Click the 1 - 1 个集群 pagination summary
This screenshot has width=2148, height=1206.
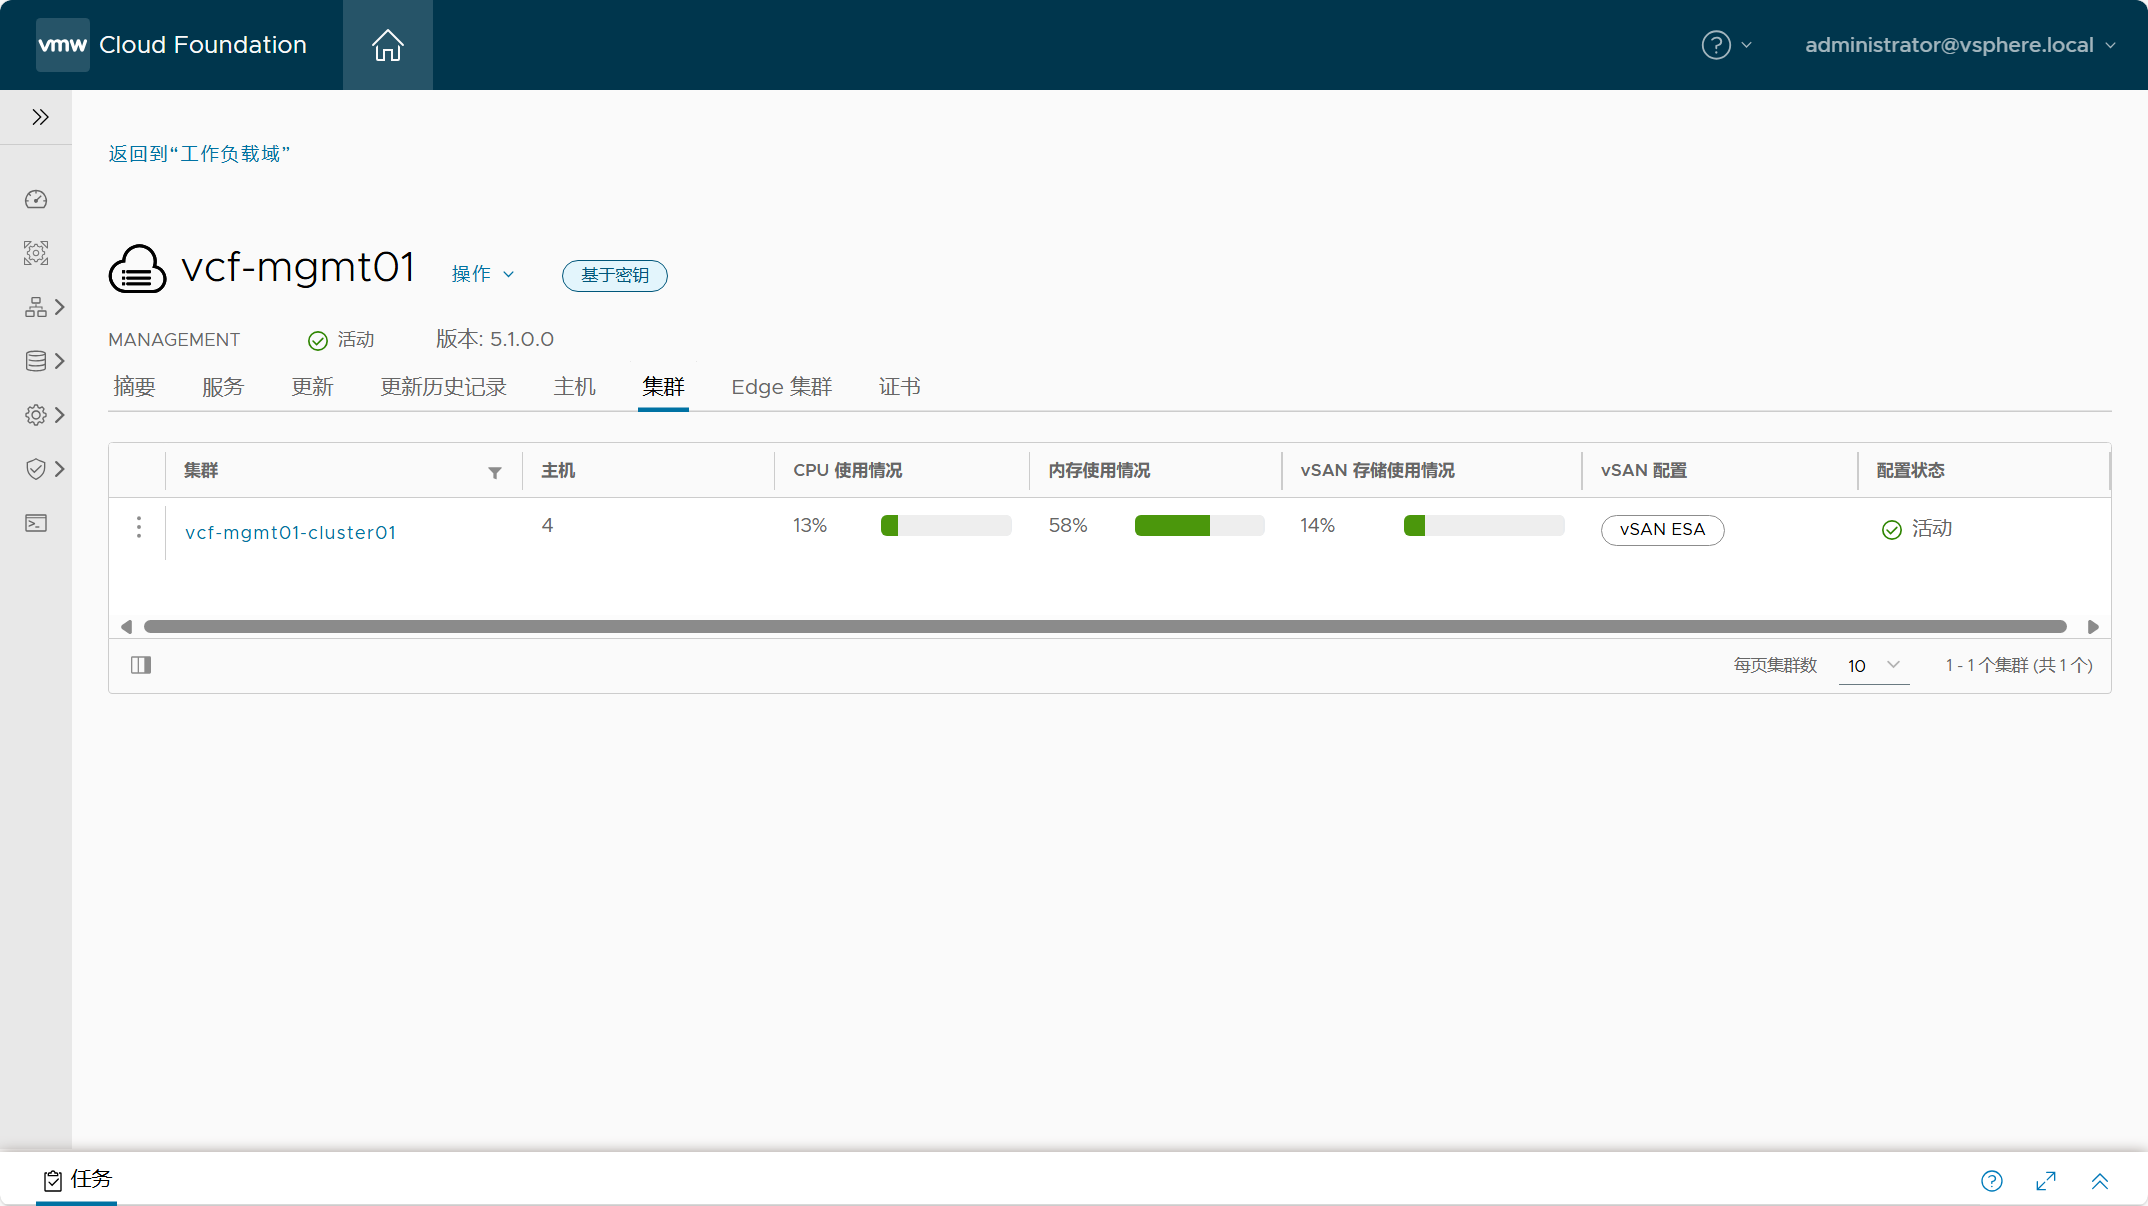coord(2019,665)
